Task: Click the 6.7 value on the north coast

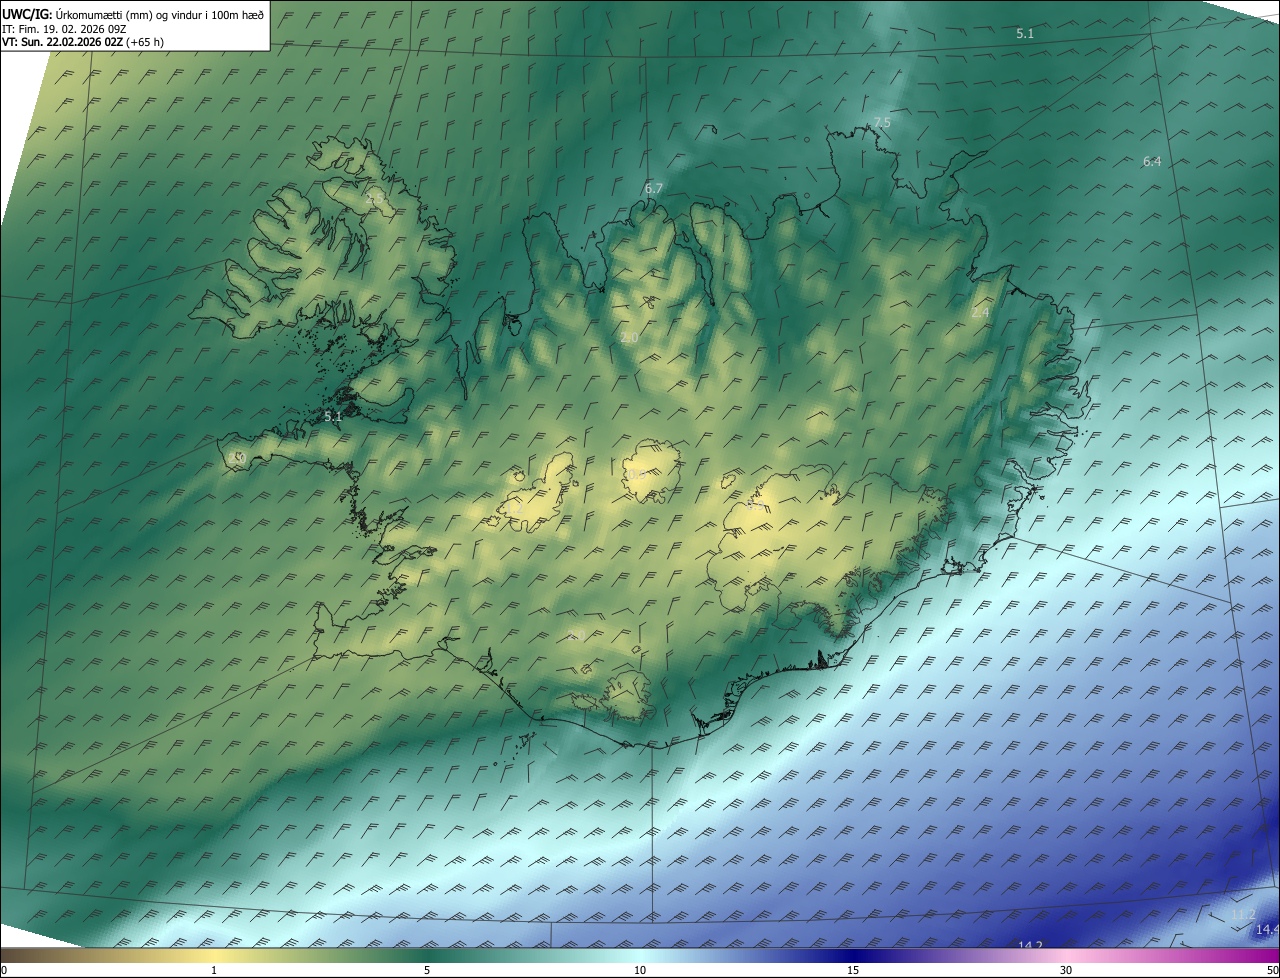Action: tap(654, 188)
